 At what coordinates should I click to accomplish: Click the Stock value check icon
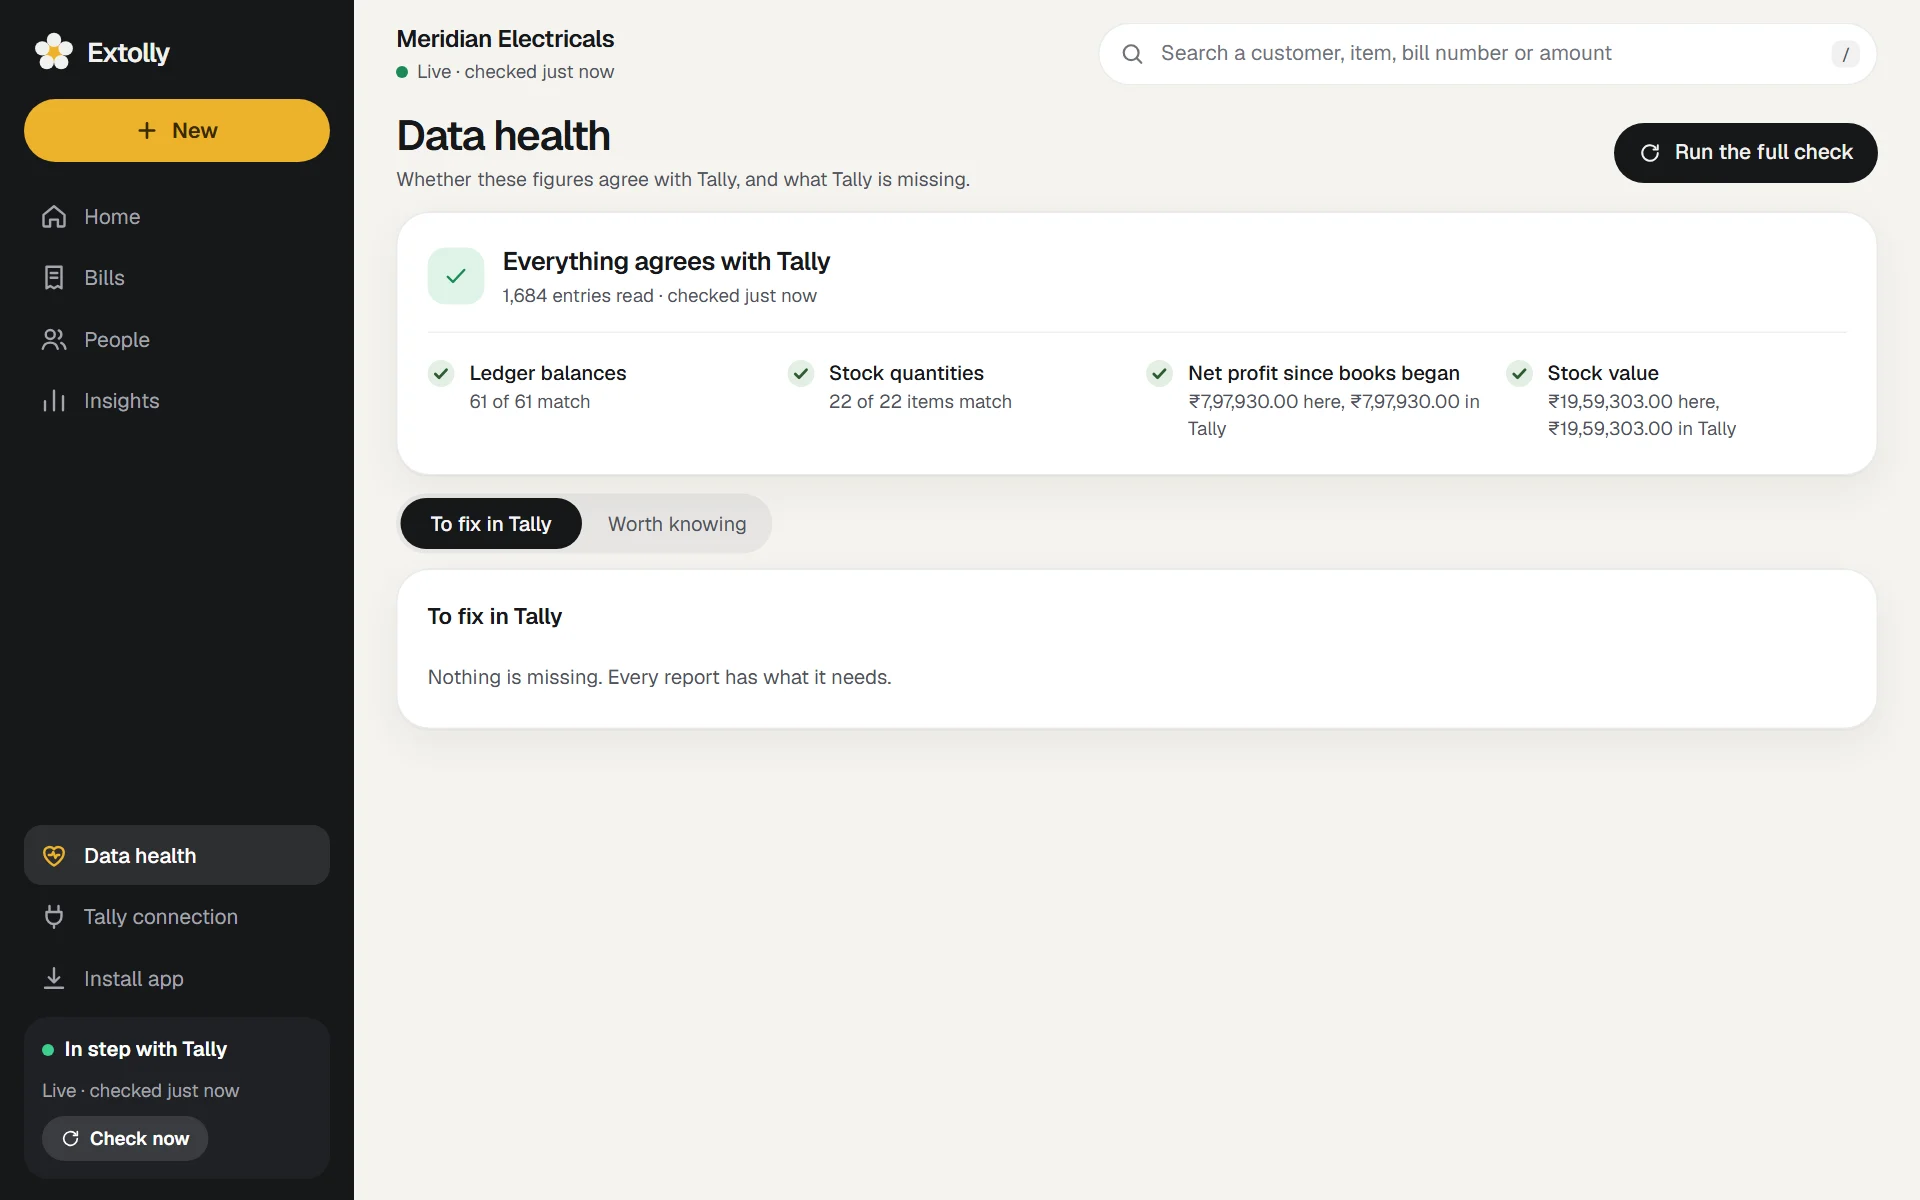1519,374
